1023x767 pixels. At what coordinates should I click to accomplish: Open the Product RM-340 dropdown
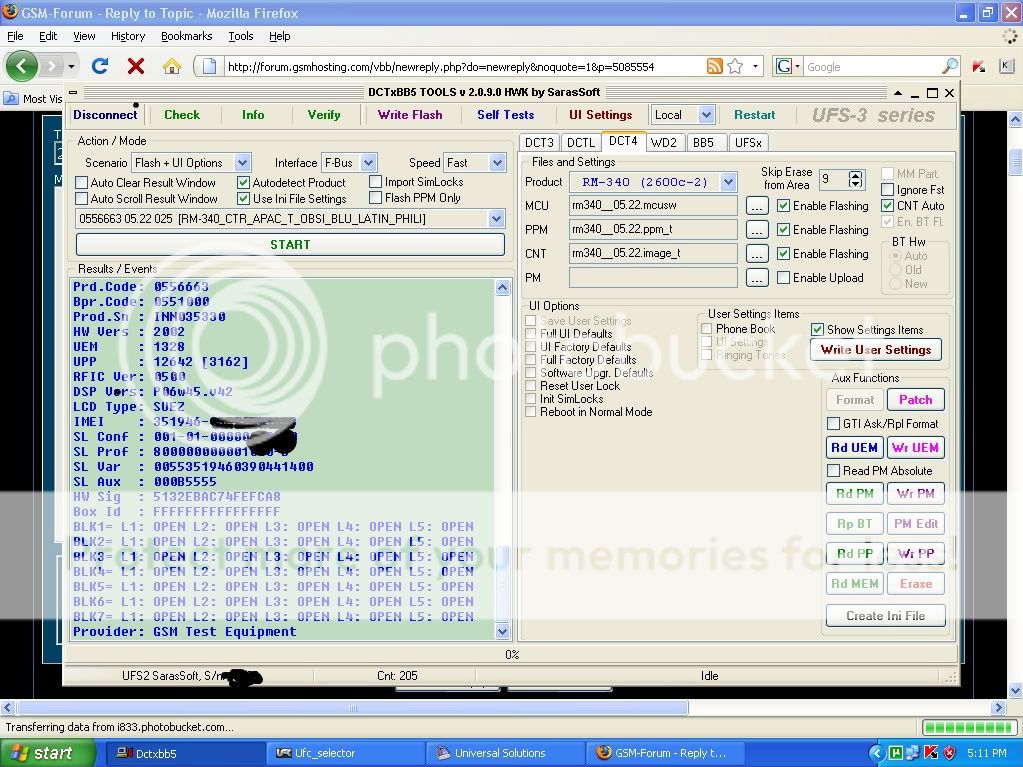coord(728,182)
